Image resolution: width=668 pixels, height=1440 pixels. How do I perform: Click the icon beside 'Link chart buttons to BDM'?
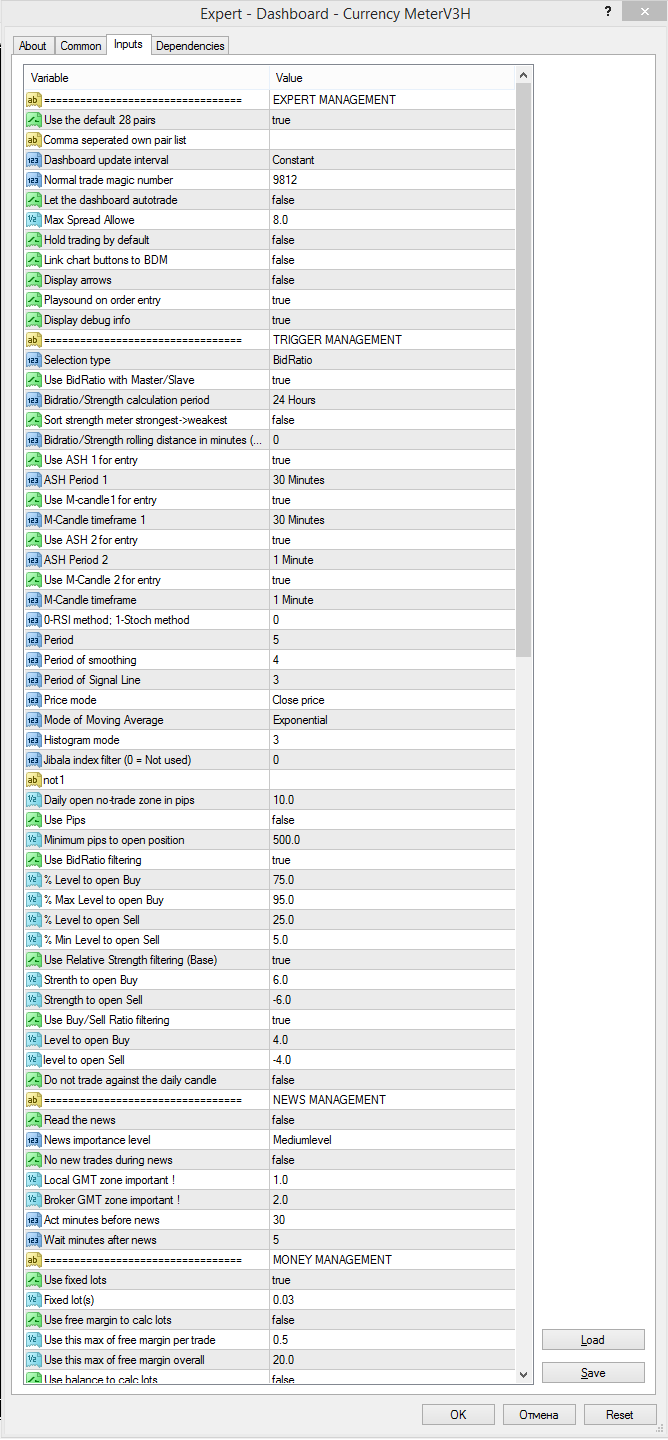[x=33, y=260]
